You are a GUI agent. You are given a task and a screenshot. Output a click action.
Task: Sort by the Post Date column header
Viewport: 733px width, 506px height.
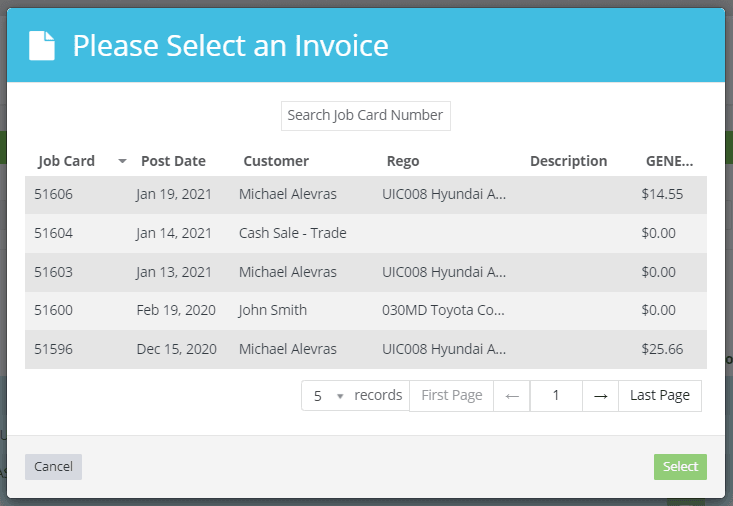pos(173,161)
